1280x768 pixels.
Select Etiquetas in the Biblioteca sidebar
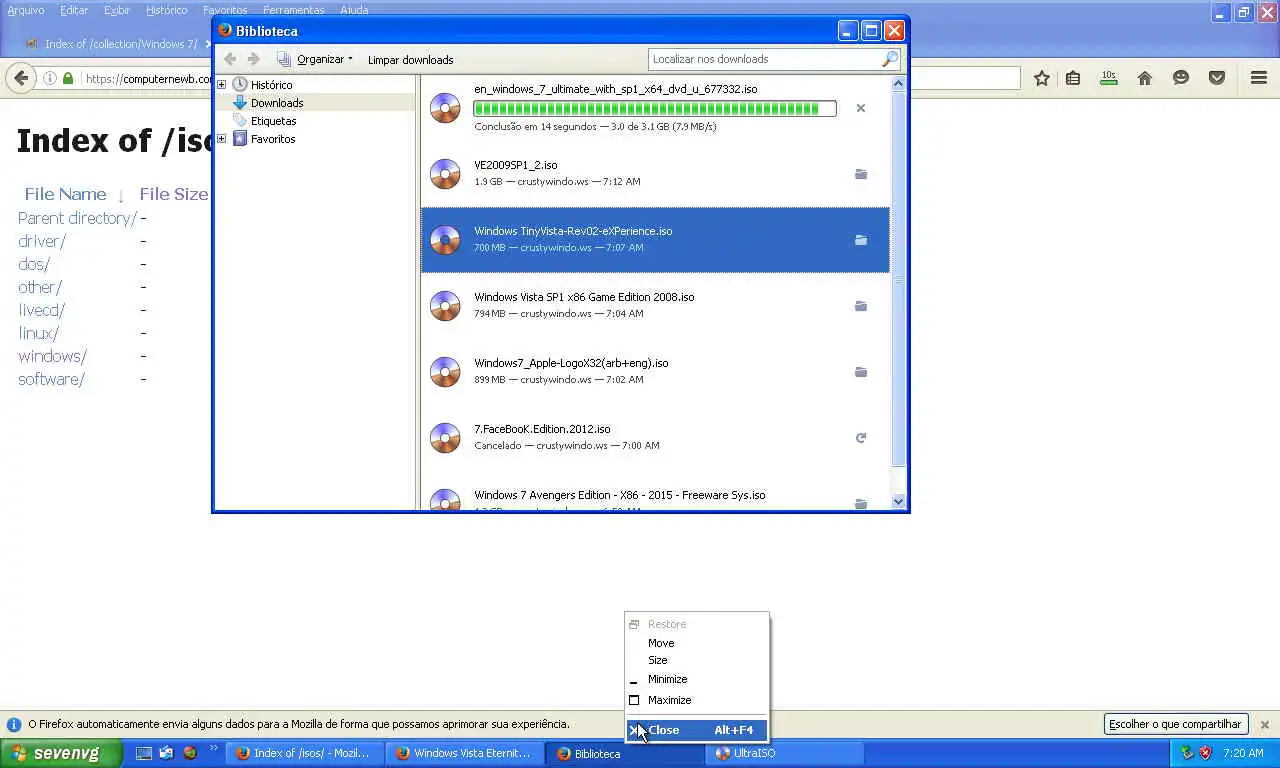pyautogui.click(x=273, y=121)
